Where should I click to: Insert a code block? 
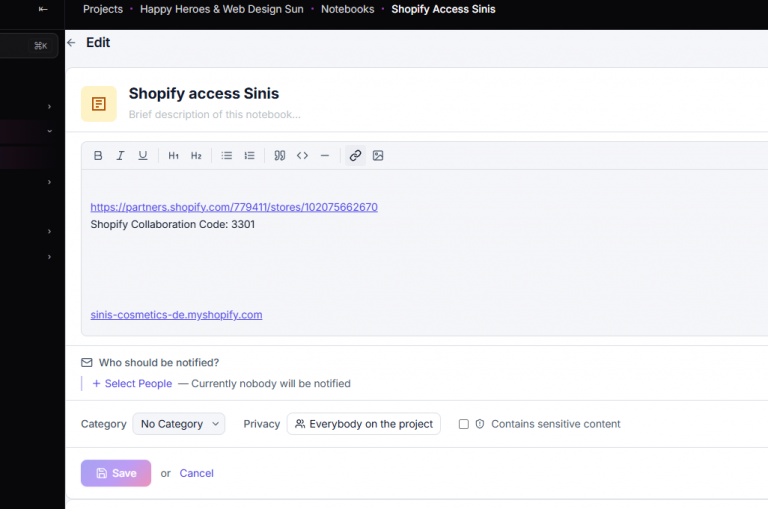coord(302,156)
